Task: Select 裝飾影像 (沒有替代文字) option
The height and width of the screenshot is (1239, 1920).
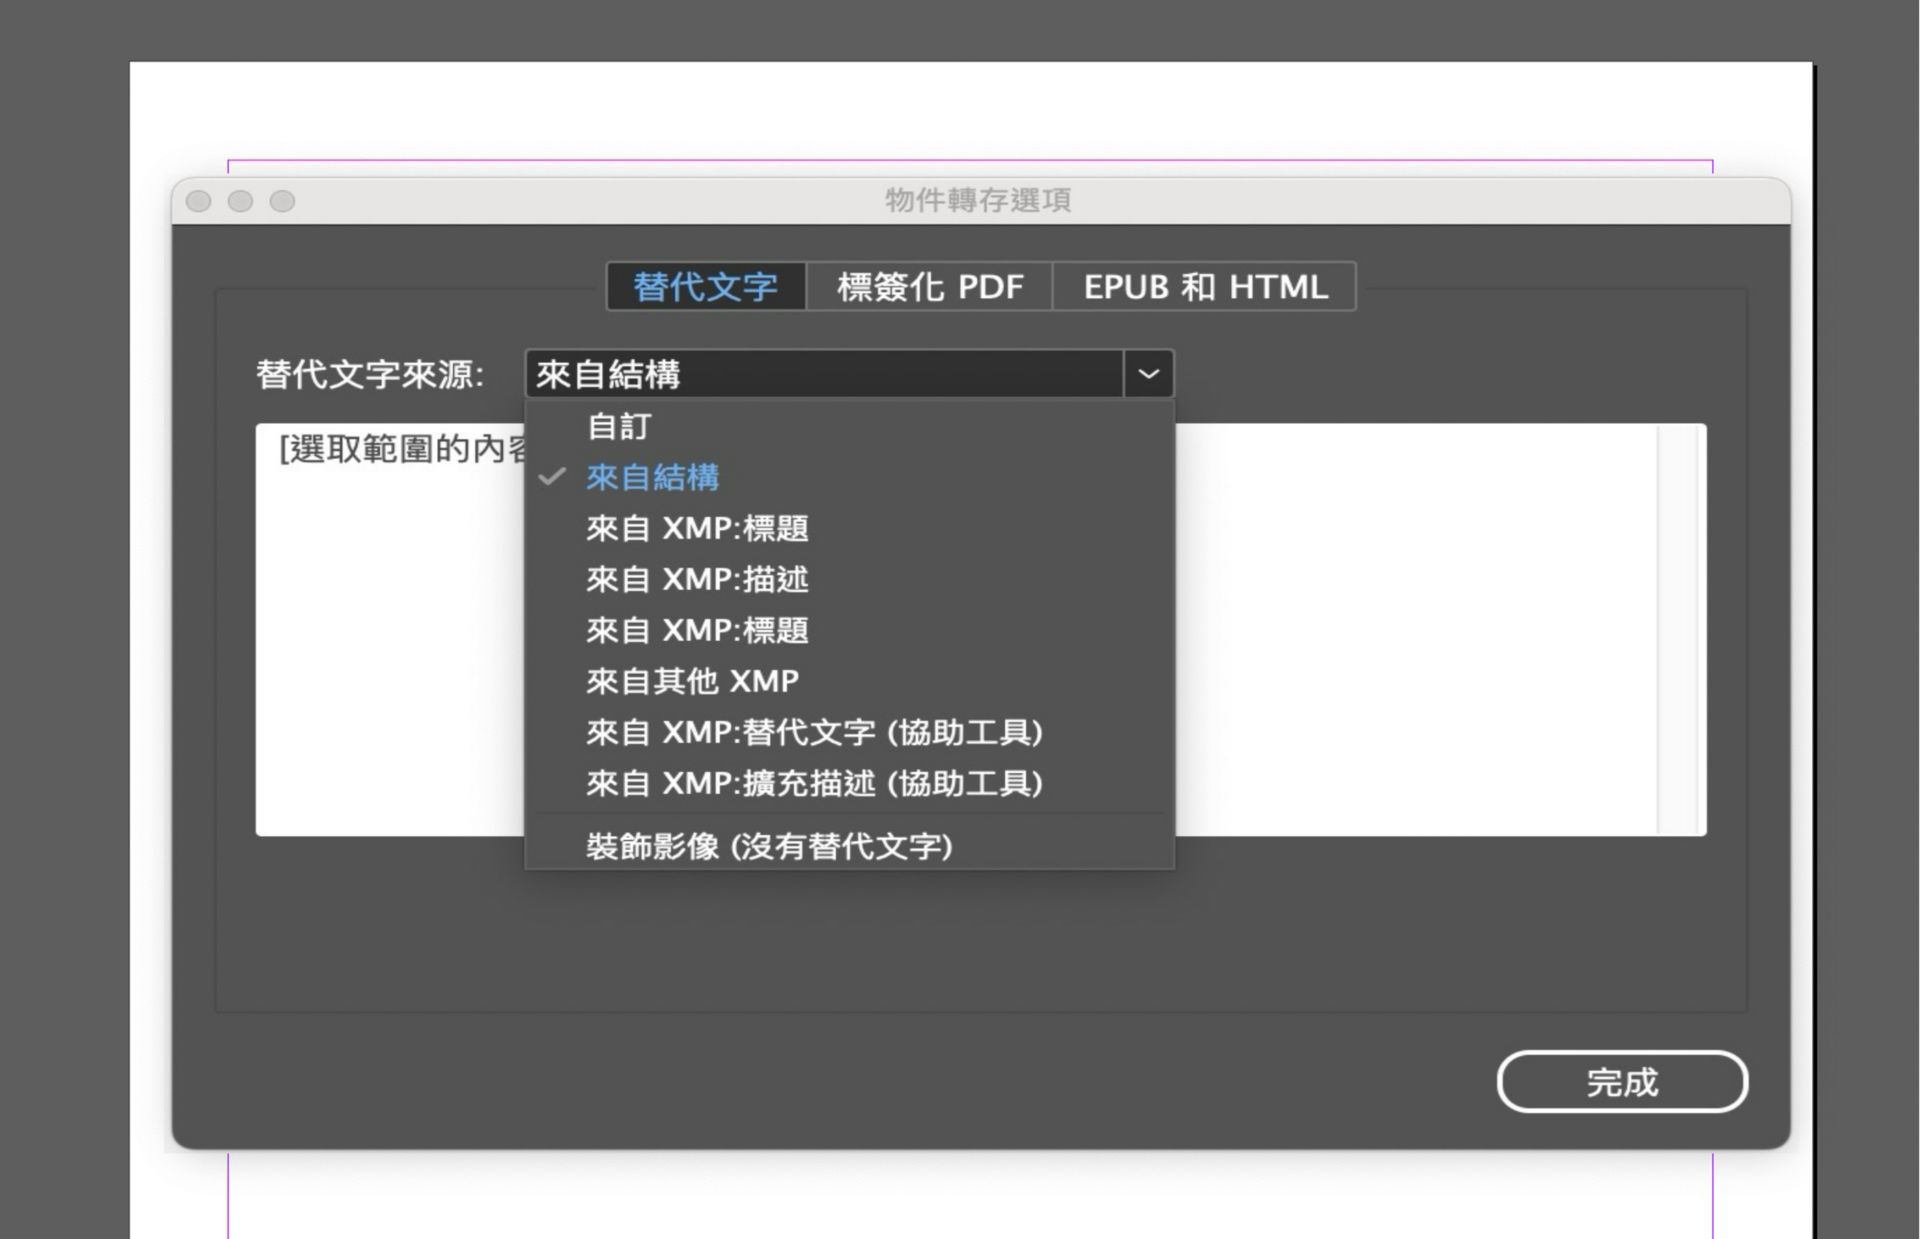Action: pyautogui.click(x=770, y=846)
